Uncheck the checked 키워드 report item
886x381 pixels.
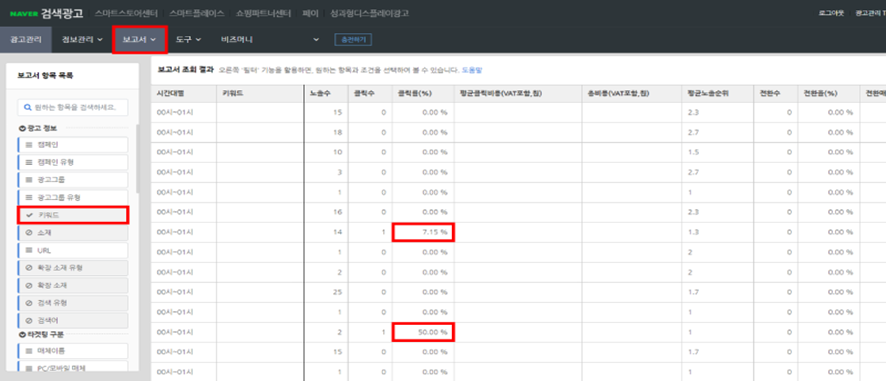72,215
